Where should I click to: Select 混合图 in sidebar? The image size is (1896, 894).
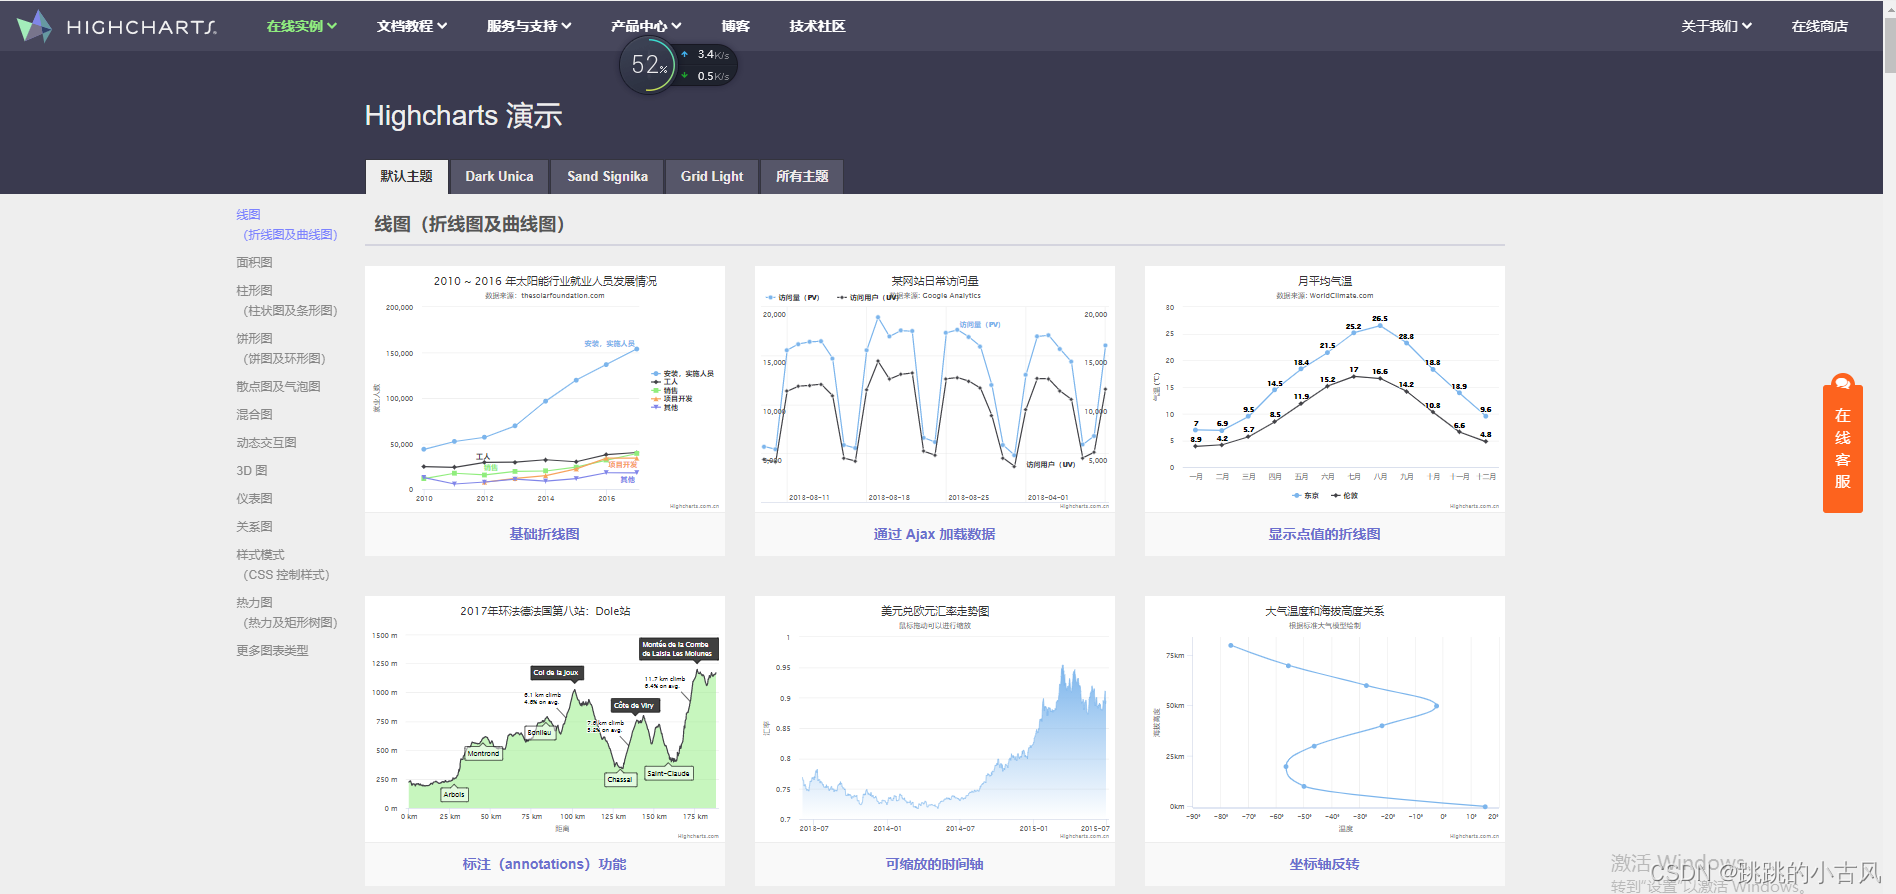254,414
